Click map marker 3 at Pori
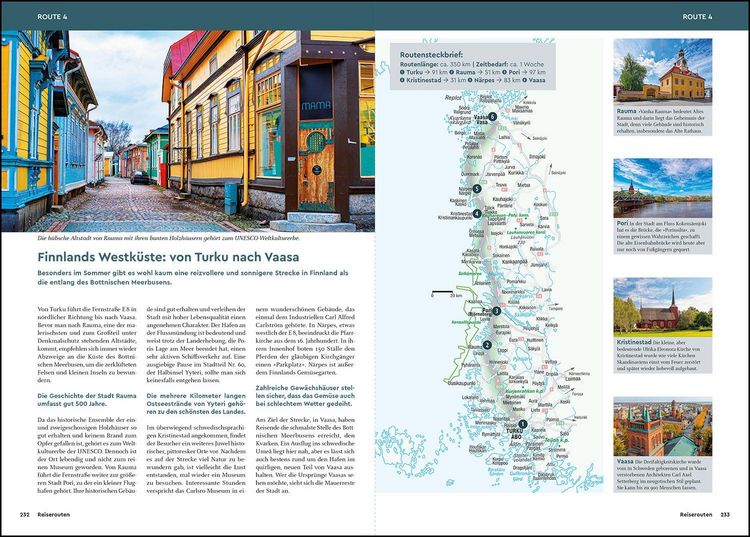The height and width of the screenshot is (537, 750). click(496, 311)
